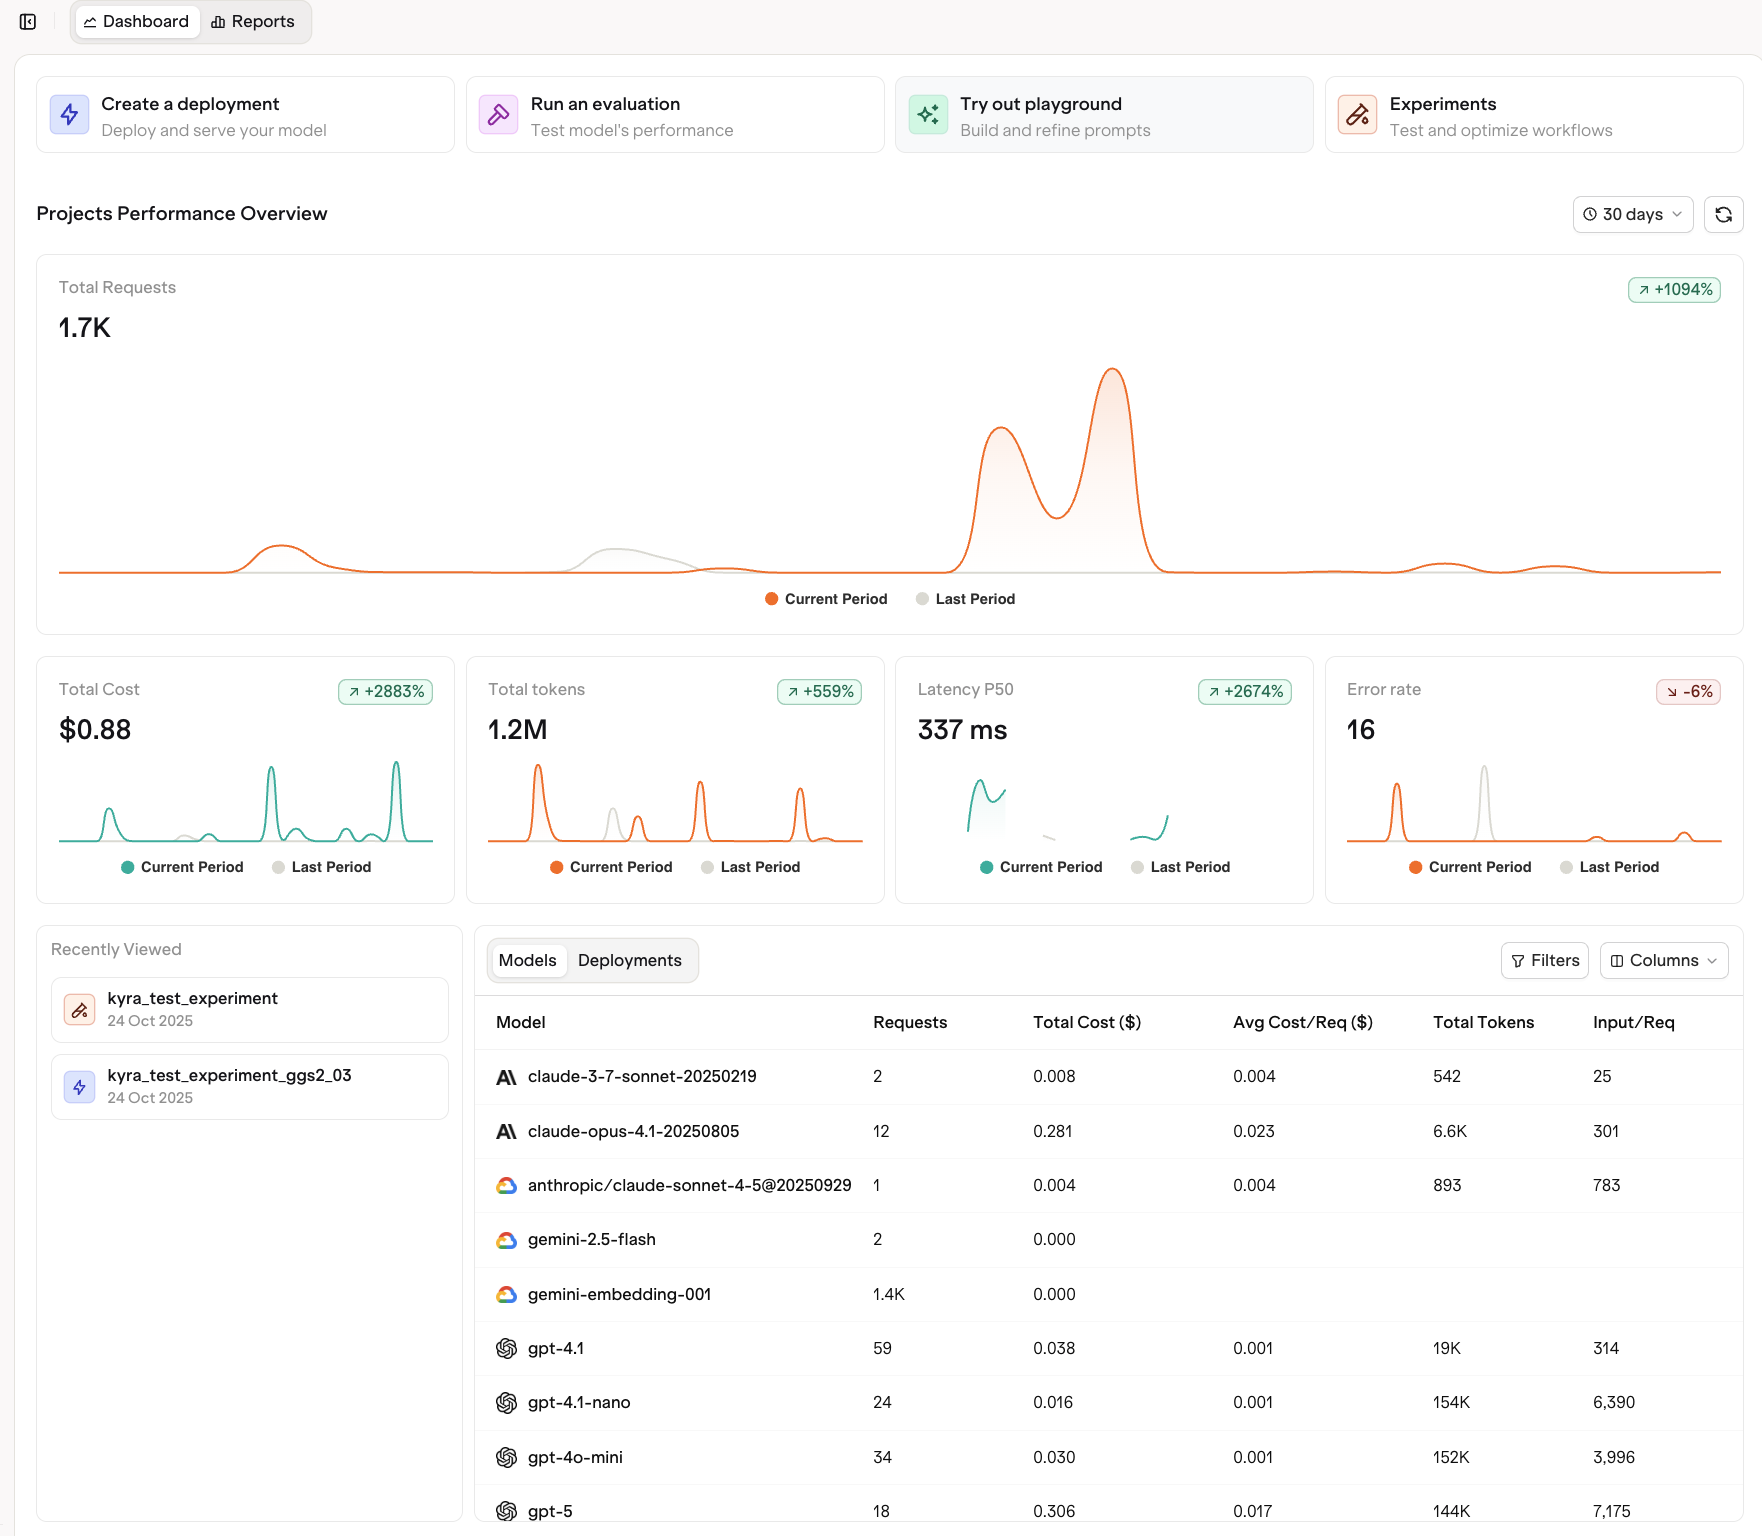Click the hammer evaluation icon
Viewport: 1762px width, 1536px height.
[498, 115]
